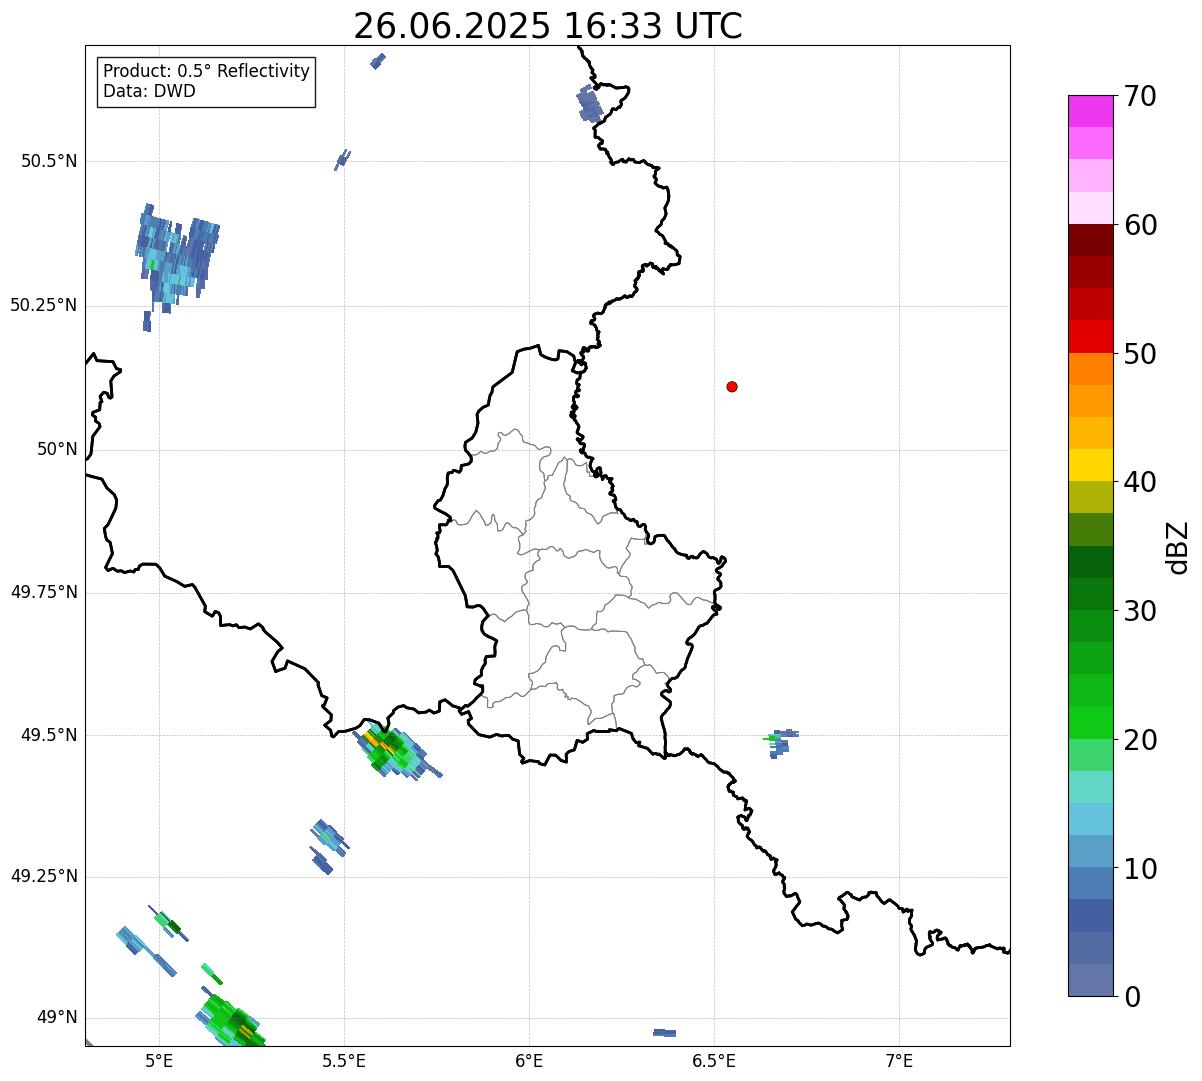Click the orange colorbar segment below 50
The height and width of the screenshot is (1081, 1202).
click(x=1090, y=369)
